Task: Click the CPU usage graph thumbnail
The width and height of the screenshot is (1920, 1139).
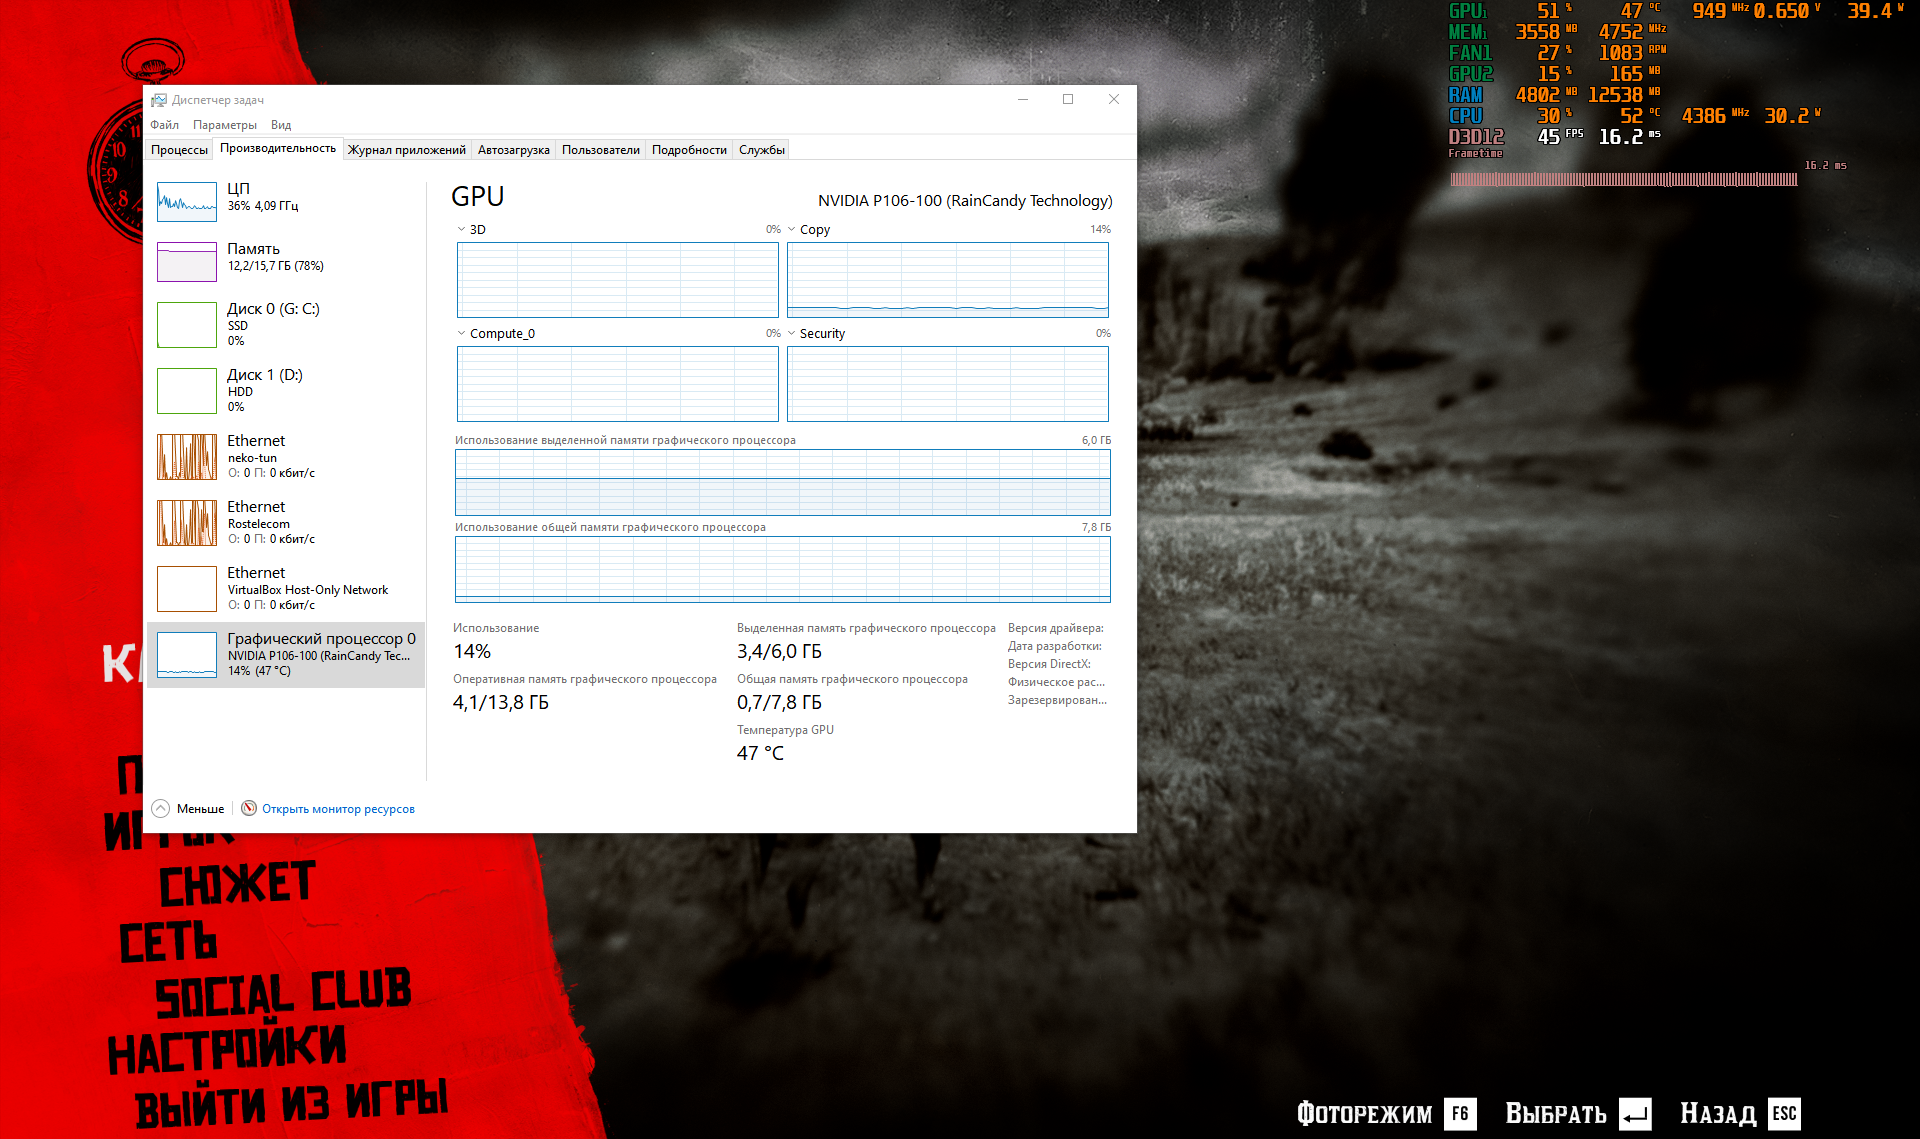Action: (x=187, y=202)
